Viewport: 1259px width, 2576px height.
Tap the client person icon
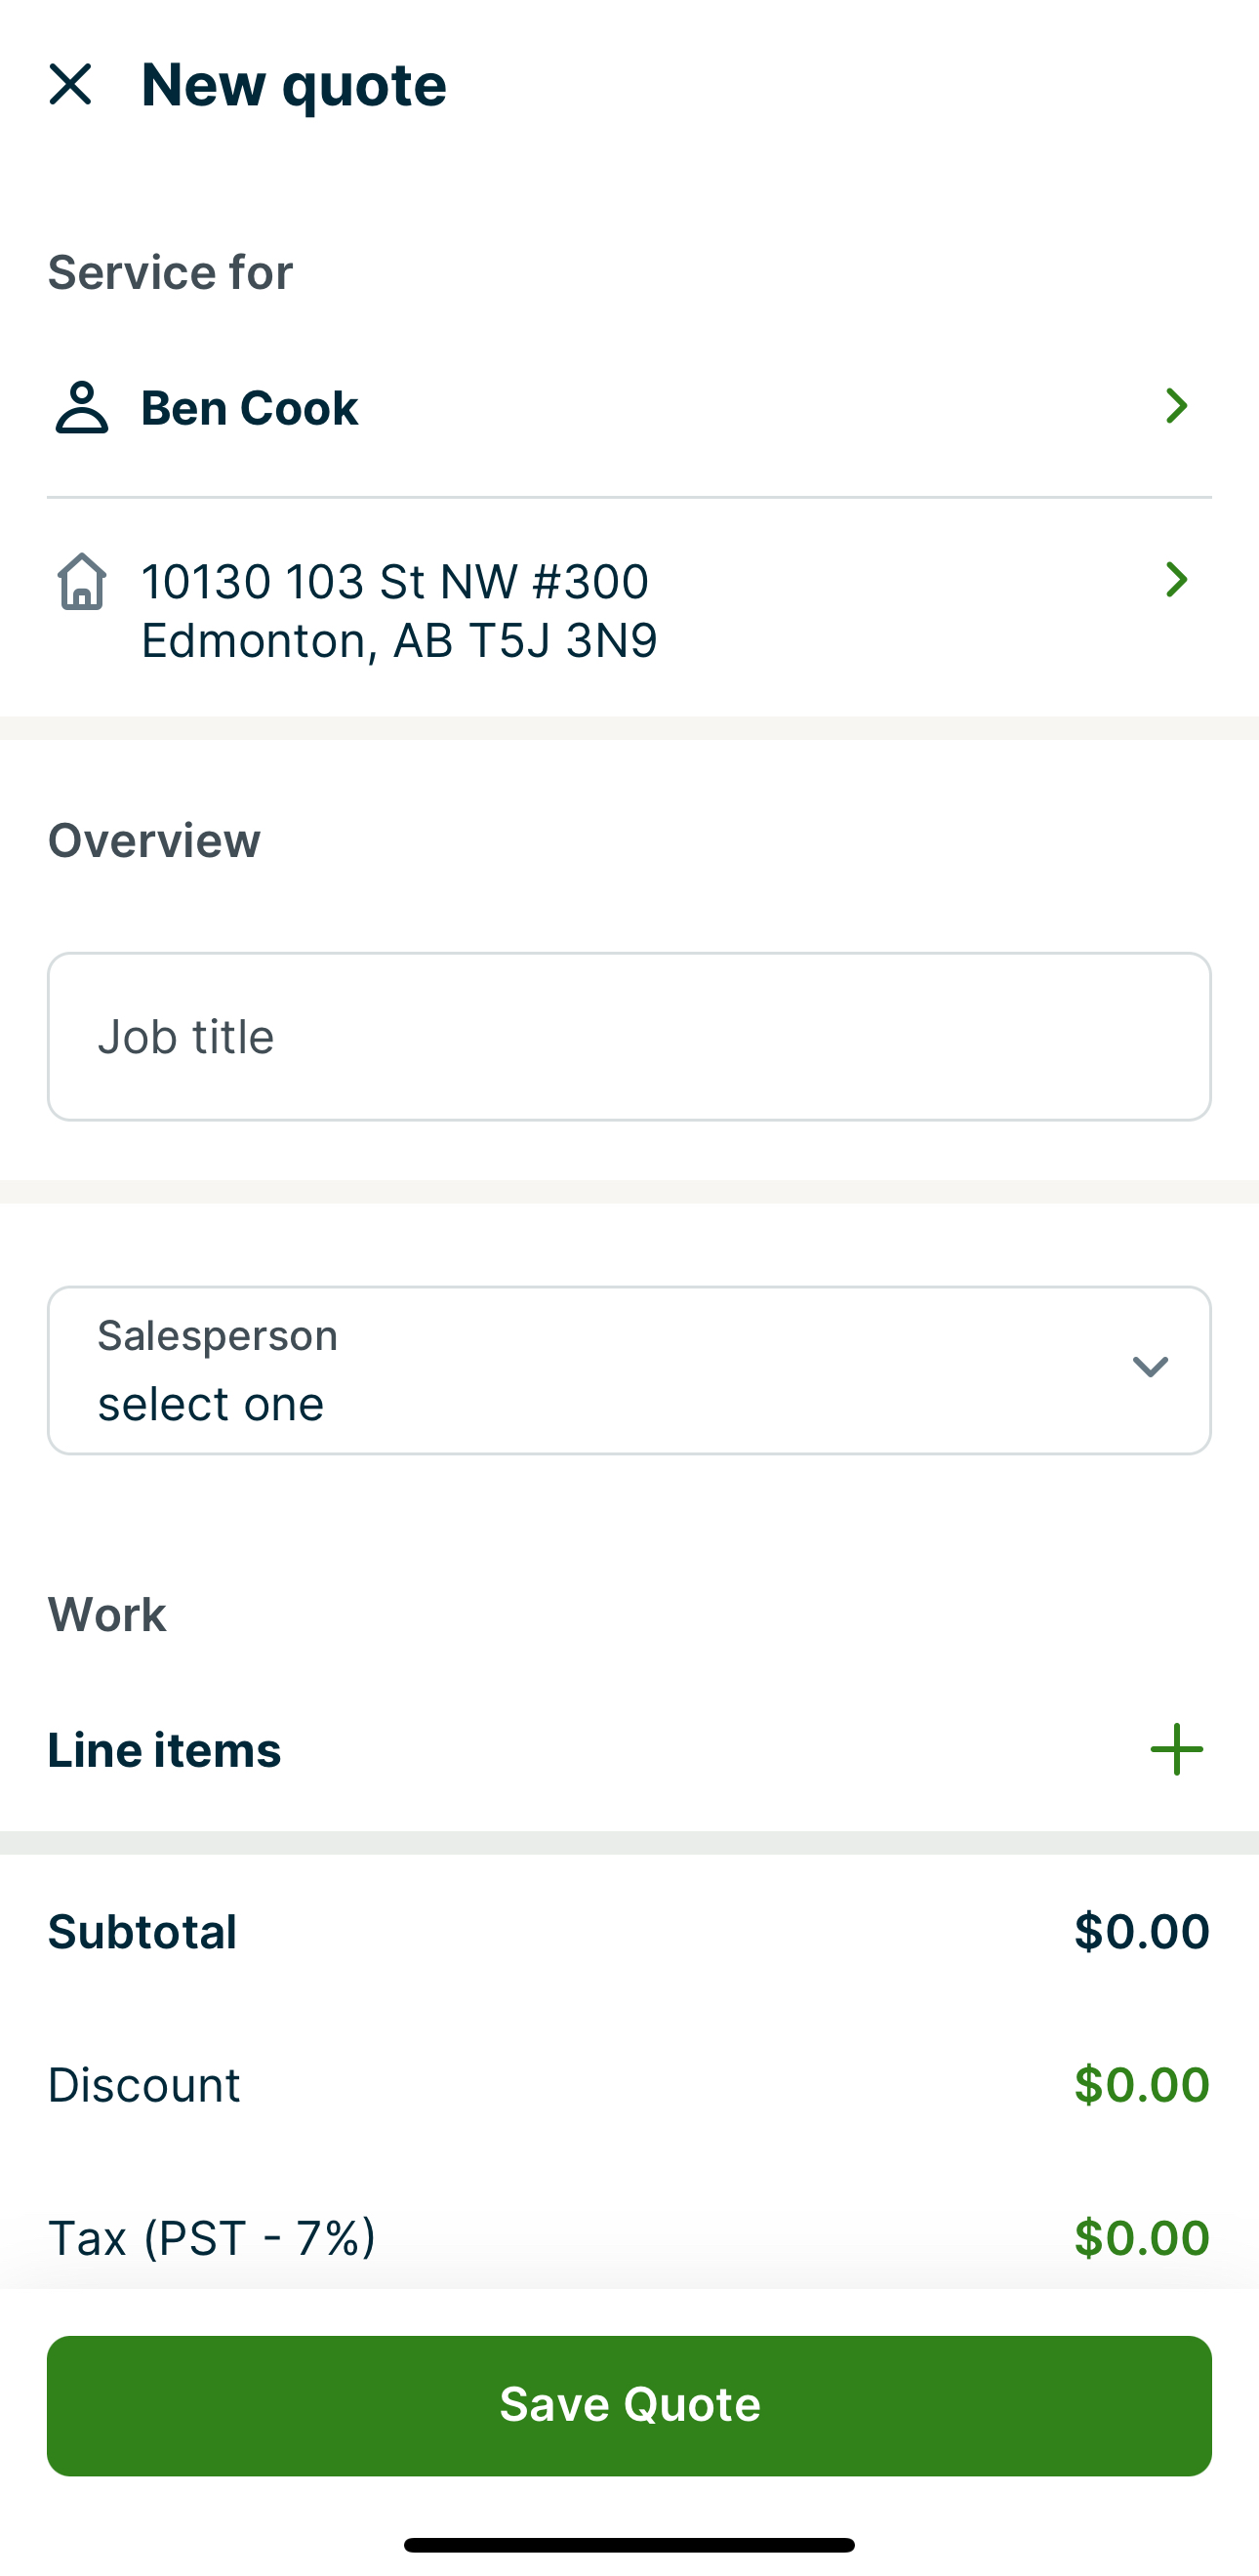point(81,407)
